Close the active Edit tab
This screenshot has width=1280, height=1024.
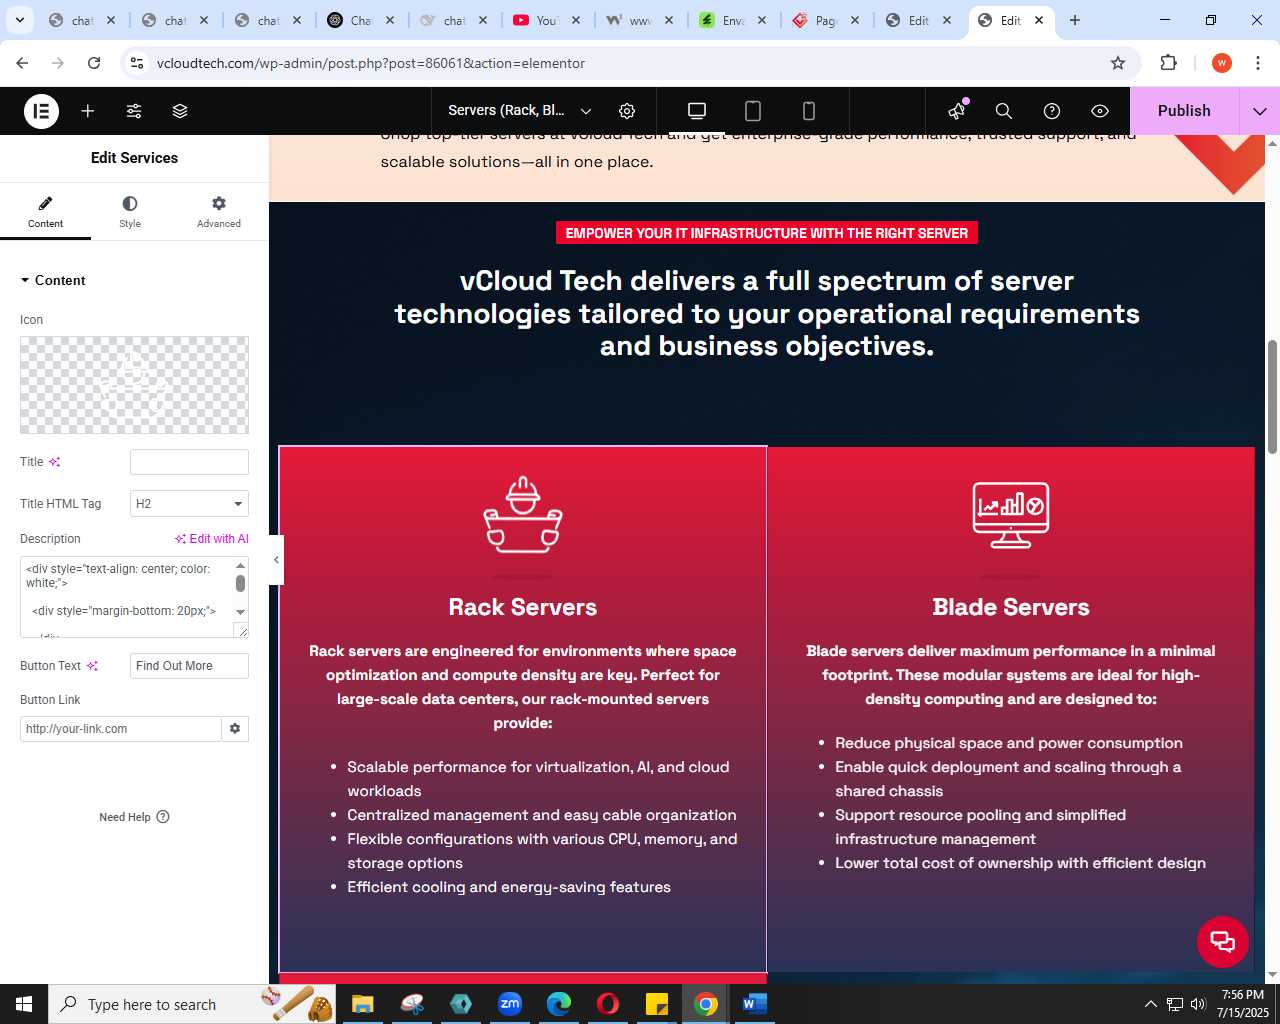click(1039, 20)
